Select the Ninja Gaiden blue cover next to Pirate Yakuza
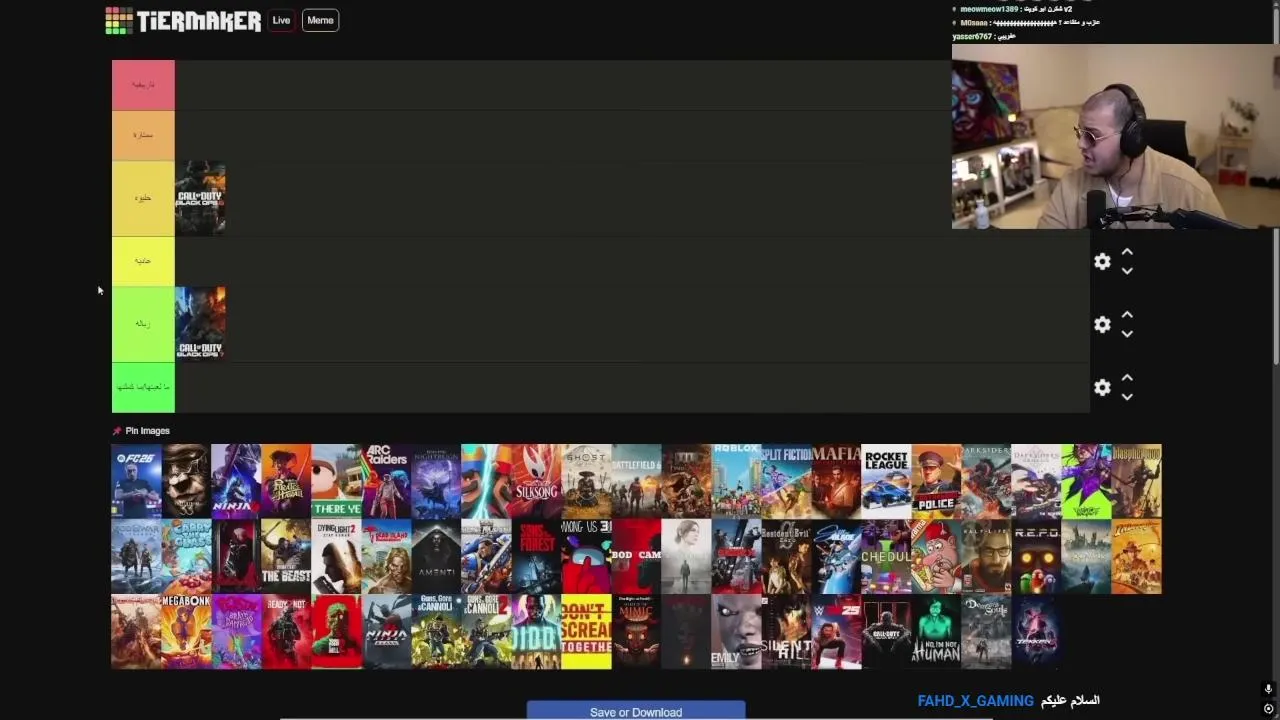Screen dimensions: 1280x720 click(236, 481)
